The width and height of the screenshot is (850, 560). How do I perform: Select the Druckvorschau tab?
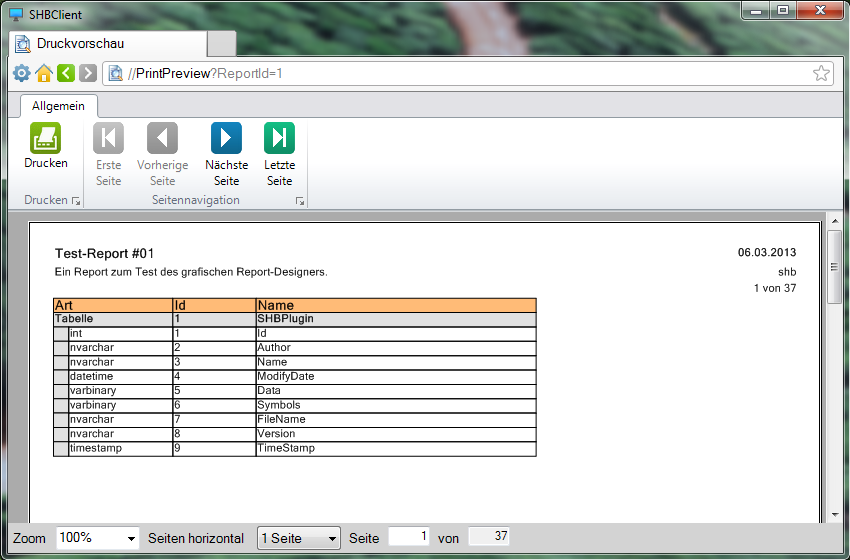point(108,43)
